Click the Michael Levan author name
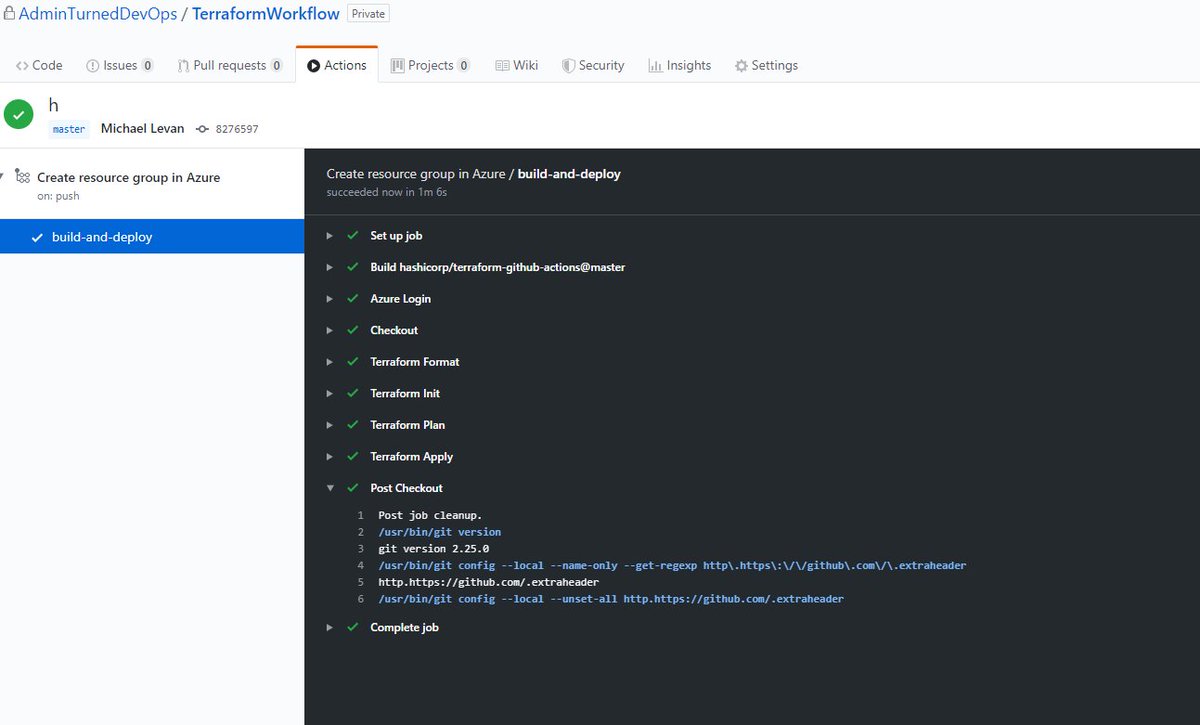This screenshot has width=1200, height=725. (x=142, y=129)
